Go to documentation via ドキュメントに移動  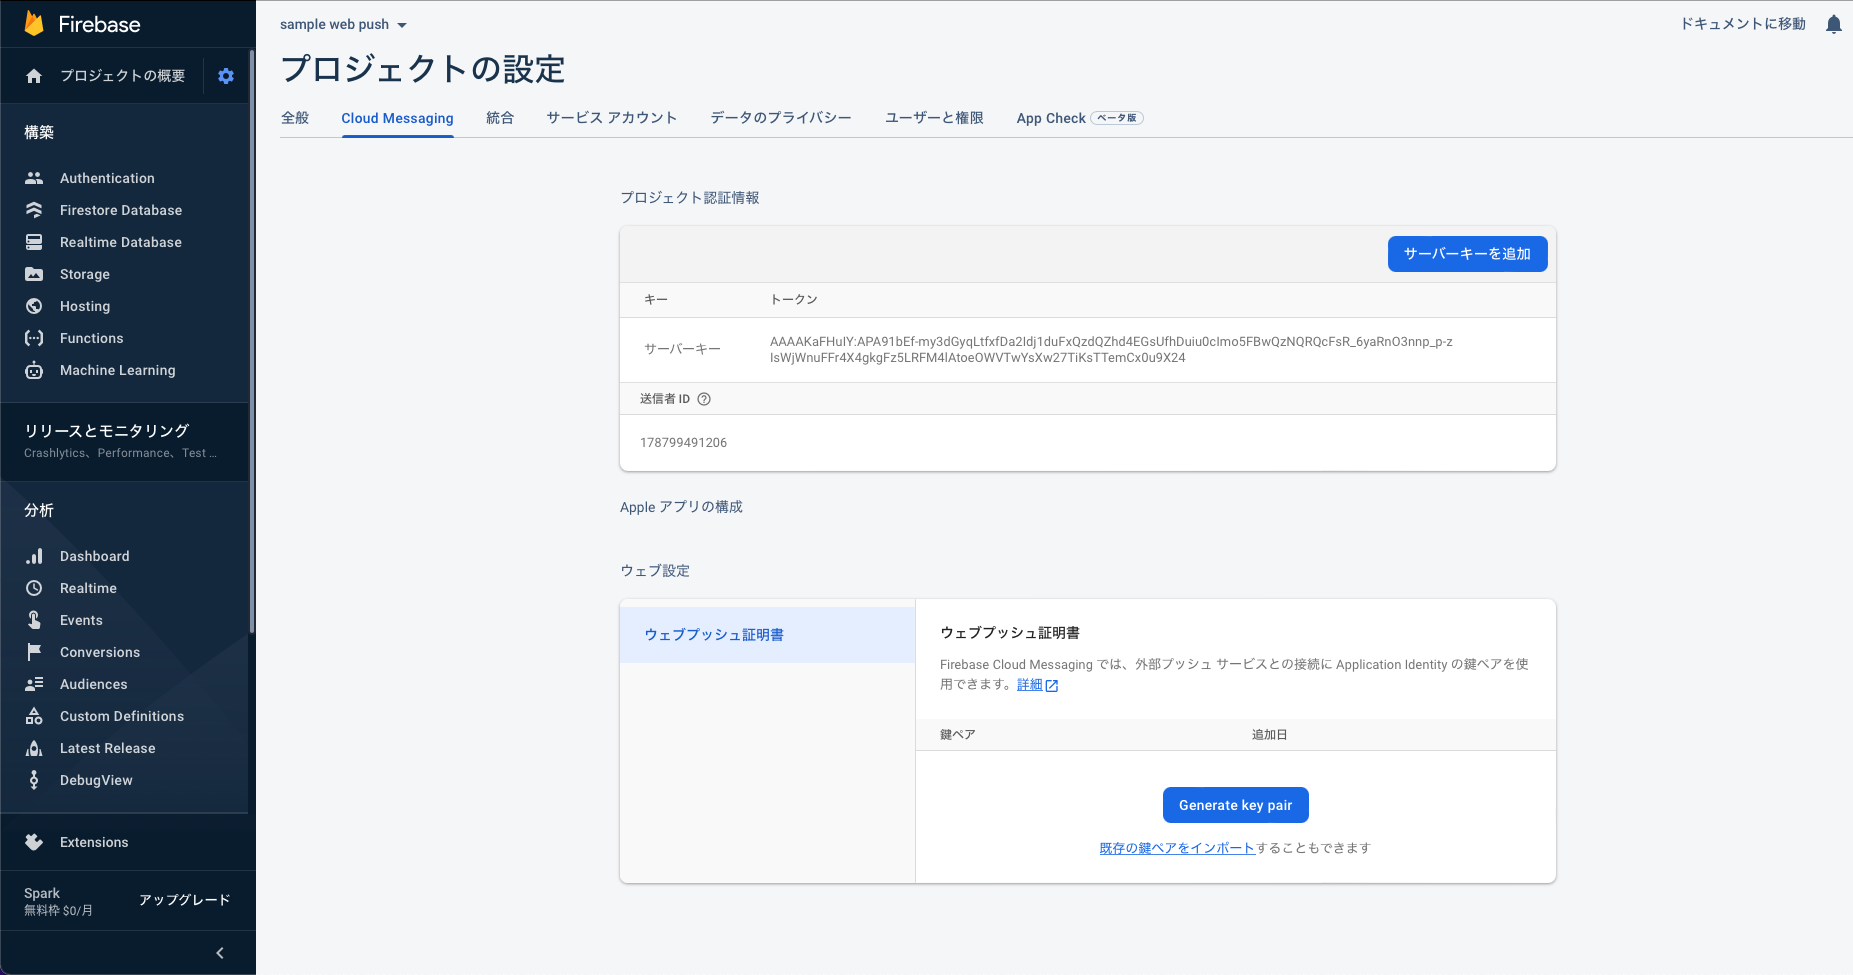[1743, 24]
